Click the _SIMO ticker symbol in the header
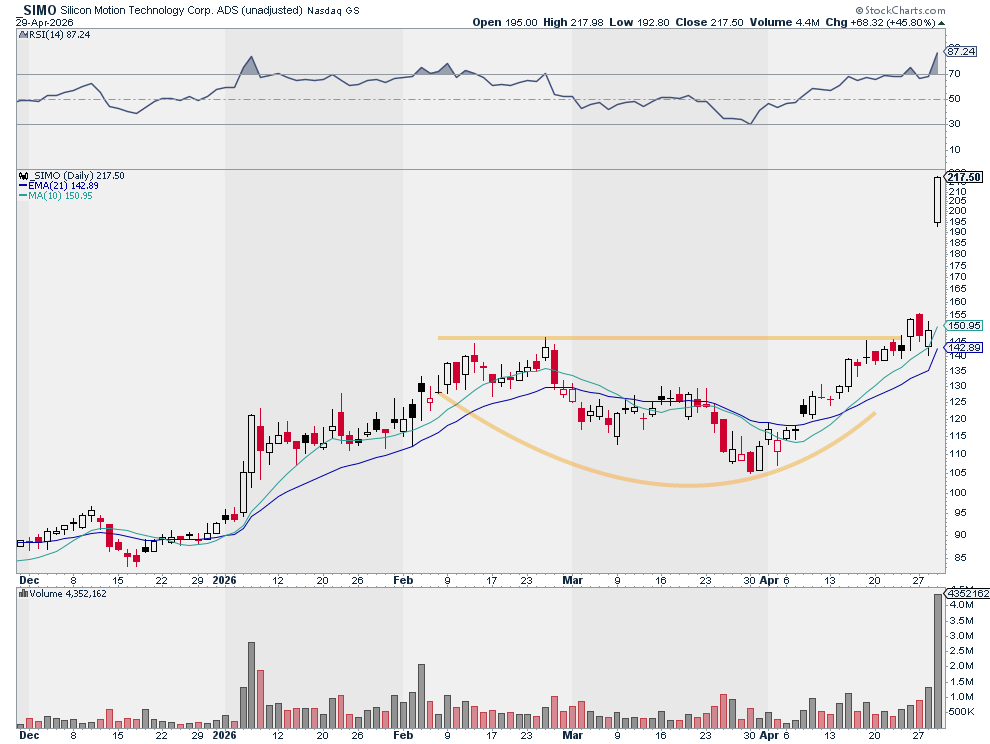 pos(37,9)
